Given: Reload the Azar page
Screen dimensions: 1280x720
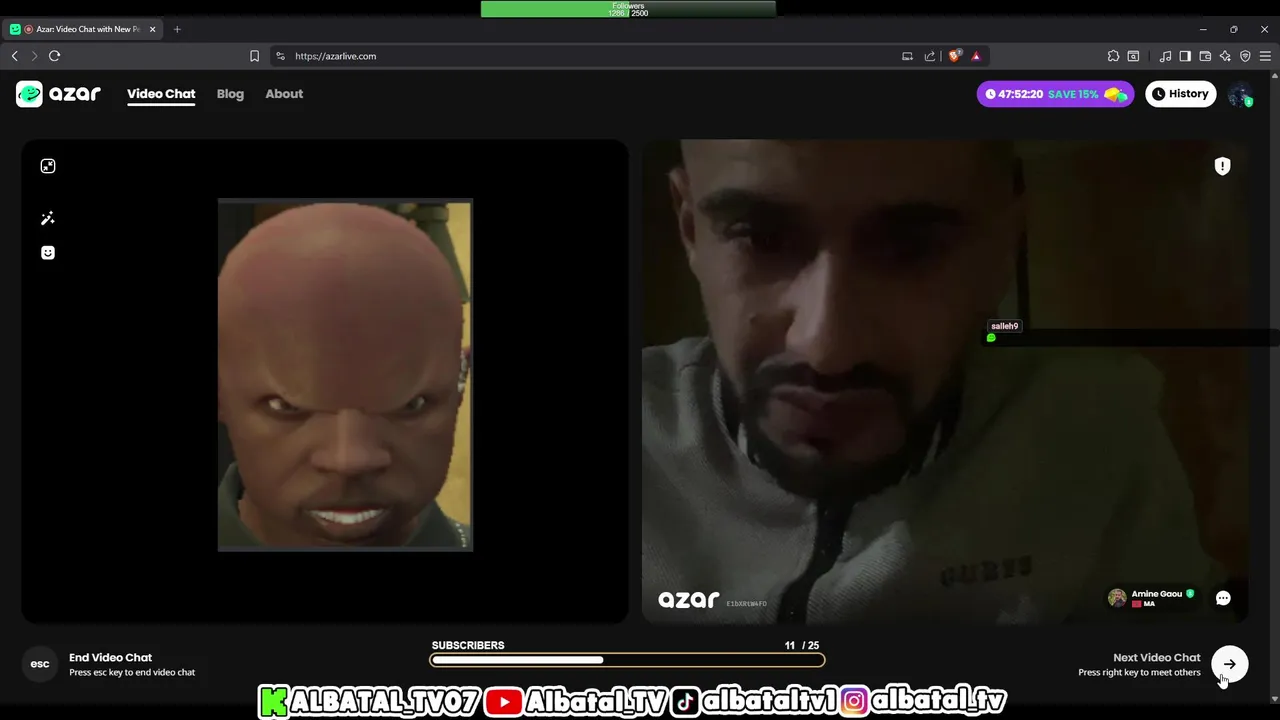Looking at the screenshot, I should click(55, 56).
